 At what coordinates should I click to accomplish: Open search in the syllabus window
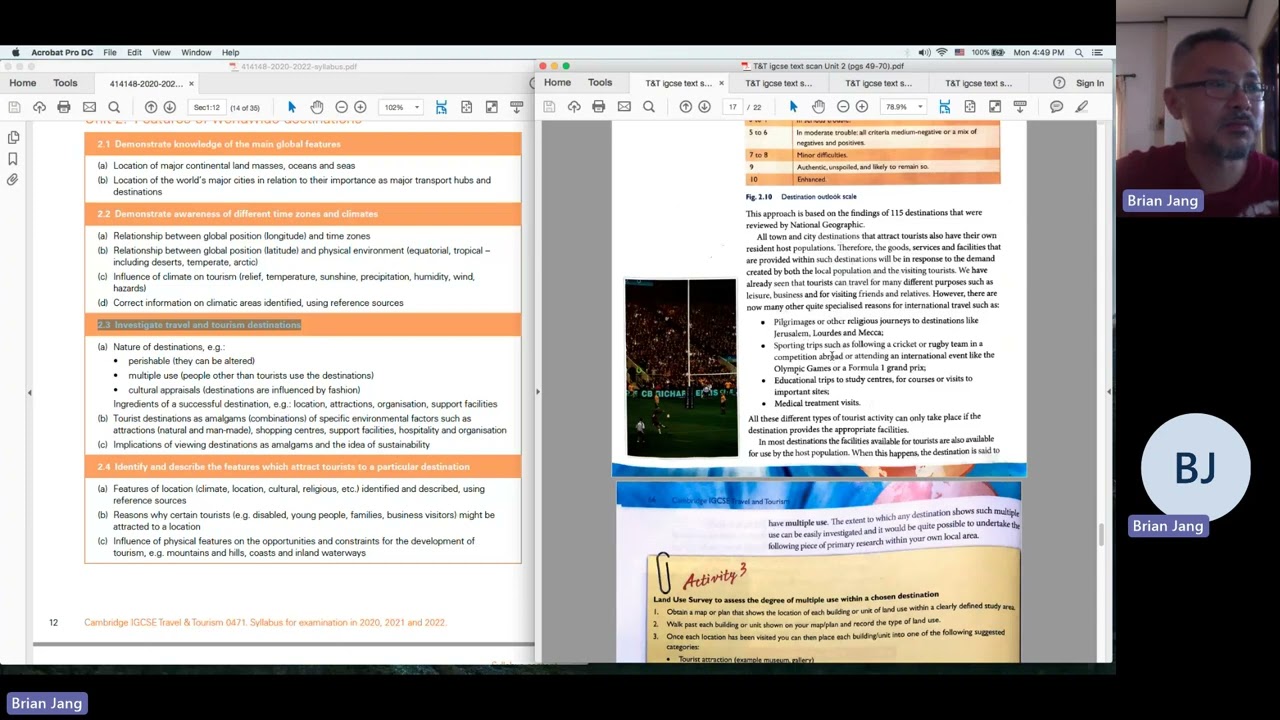(114, 107)
